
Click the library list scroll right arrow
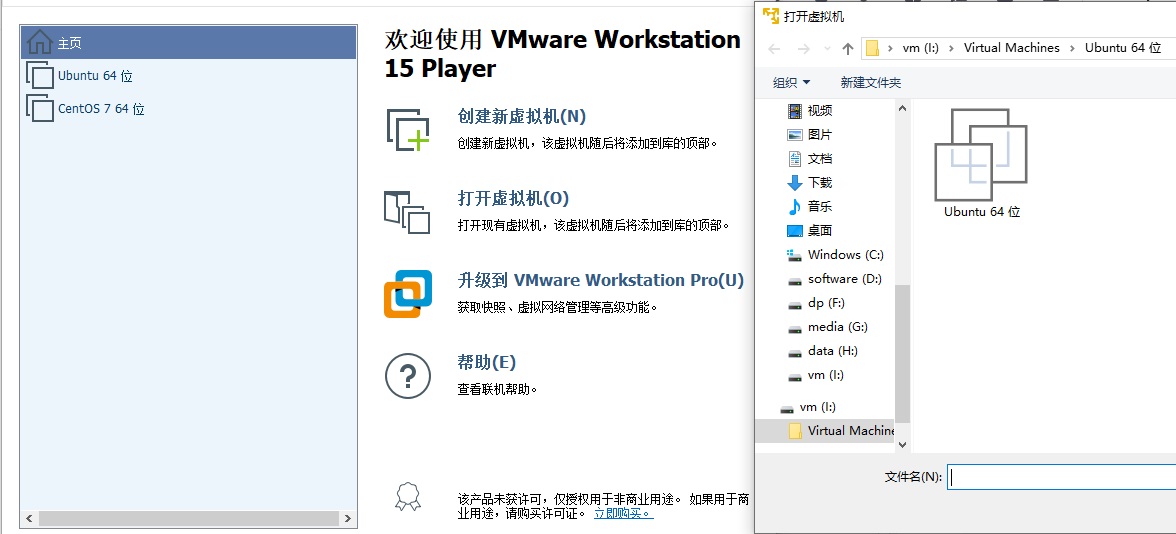[x=348, y=518]
